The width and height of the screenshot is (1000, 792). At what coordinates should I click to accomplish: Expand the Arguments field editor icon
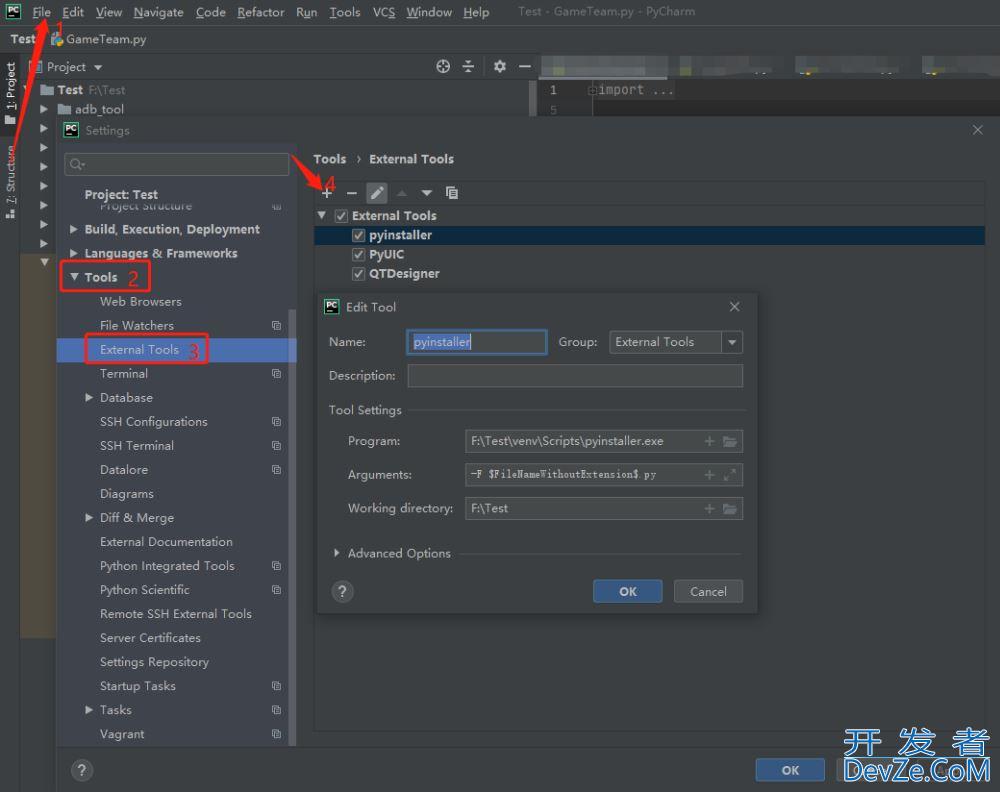[730, 474]
